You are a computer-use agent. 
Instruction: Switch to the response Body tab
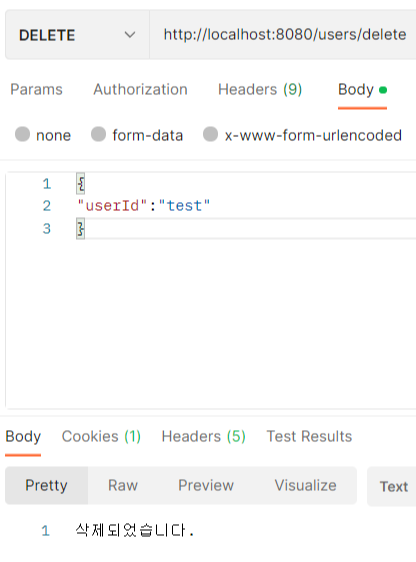(x=23, y=437)
